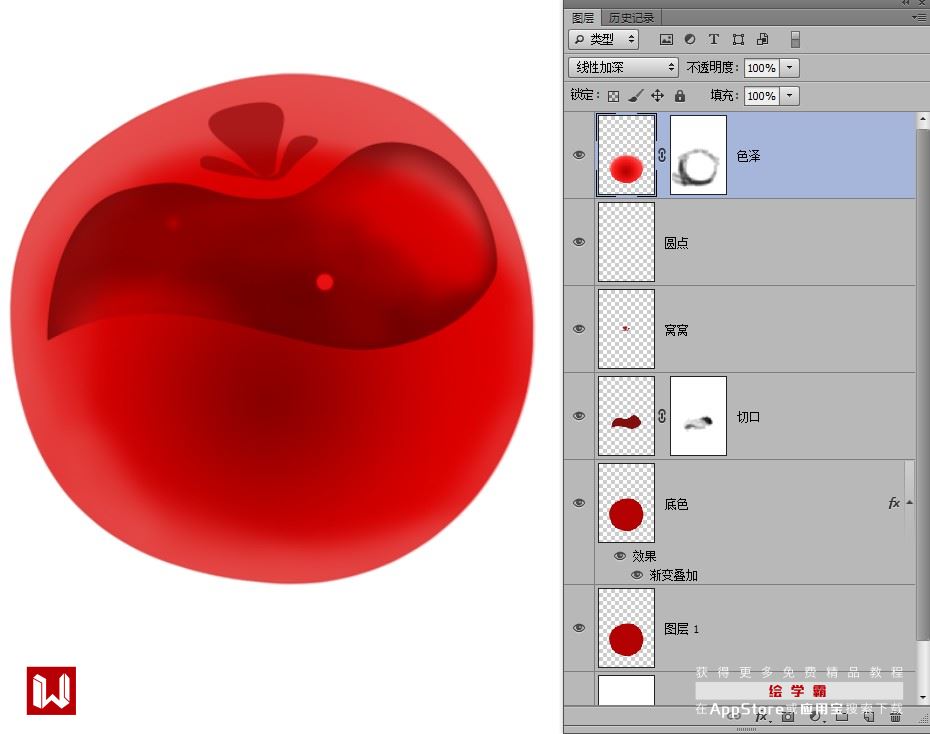The height and width of the screenshot is (734, 930).
Task: Filter layers by shape layer icon
Action: pyautogui.click(x=738, y=40)
